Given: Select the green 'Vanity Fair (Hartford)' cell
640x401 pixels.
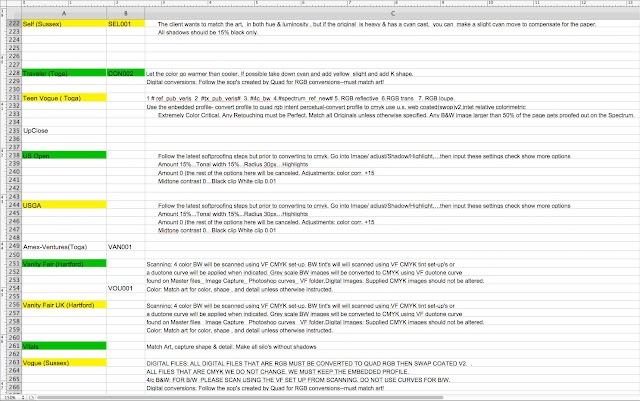Looking at the screenshot, I should point(64,264).
